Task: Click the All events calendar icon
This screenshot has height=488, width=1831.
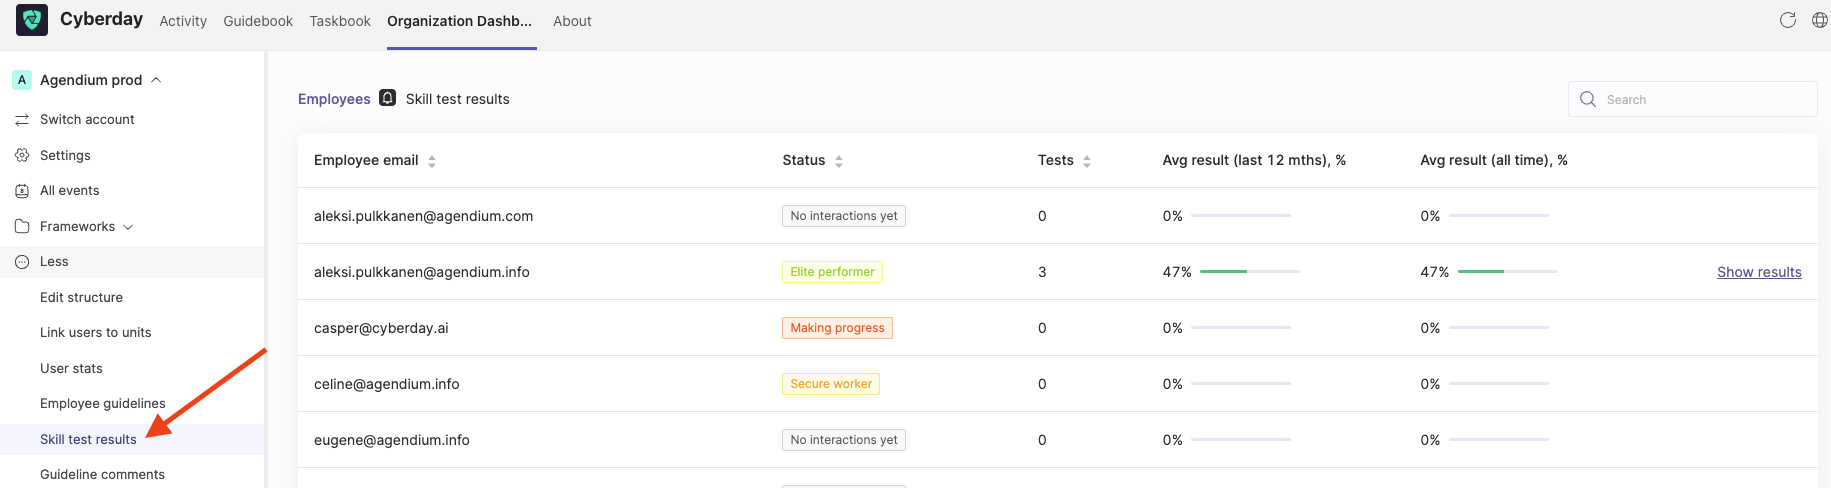Action: [22, 190]
